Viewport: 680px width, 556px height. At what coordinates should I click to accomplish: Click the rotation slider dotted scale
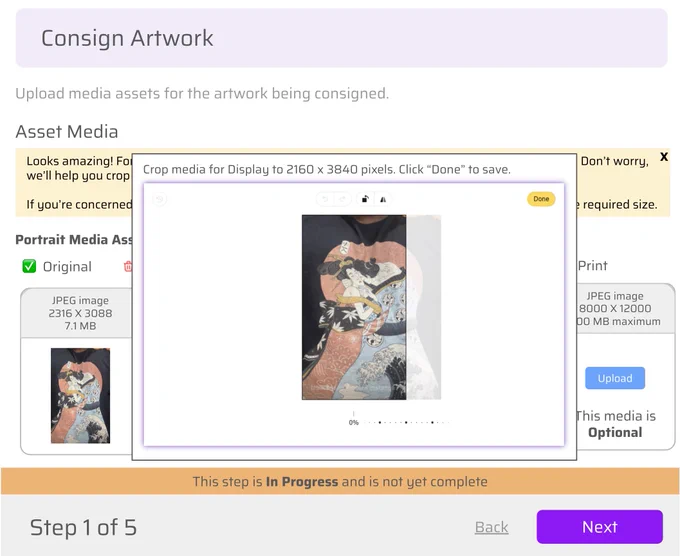(406, 422)
